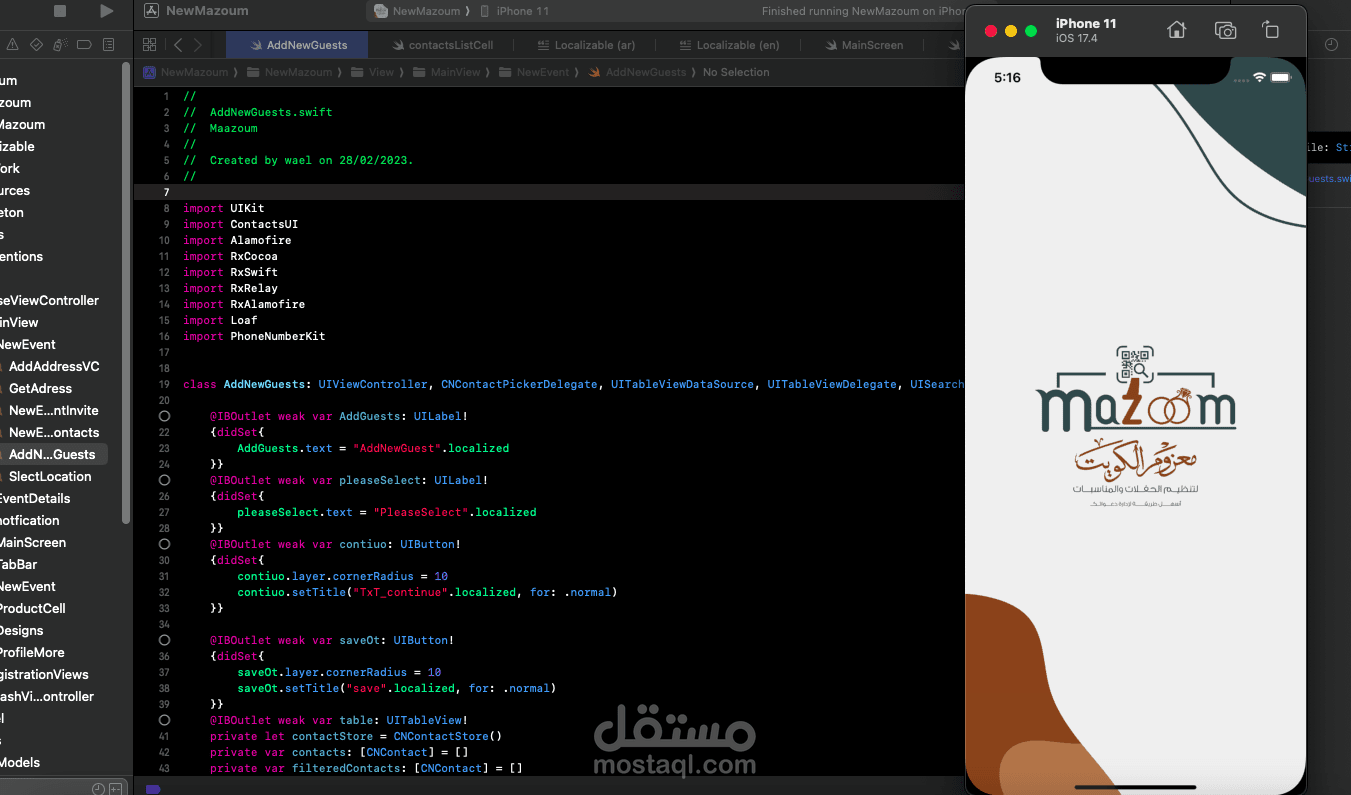This screenshot has width=1351, height=795.
Task: Click the blue breakpoint tag in debug bar
Action: [153, 789]
